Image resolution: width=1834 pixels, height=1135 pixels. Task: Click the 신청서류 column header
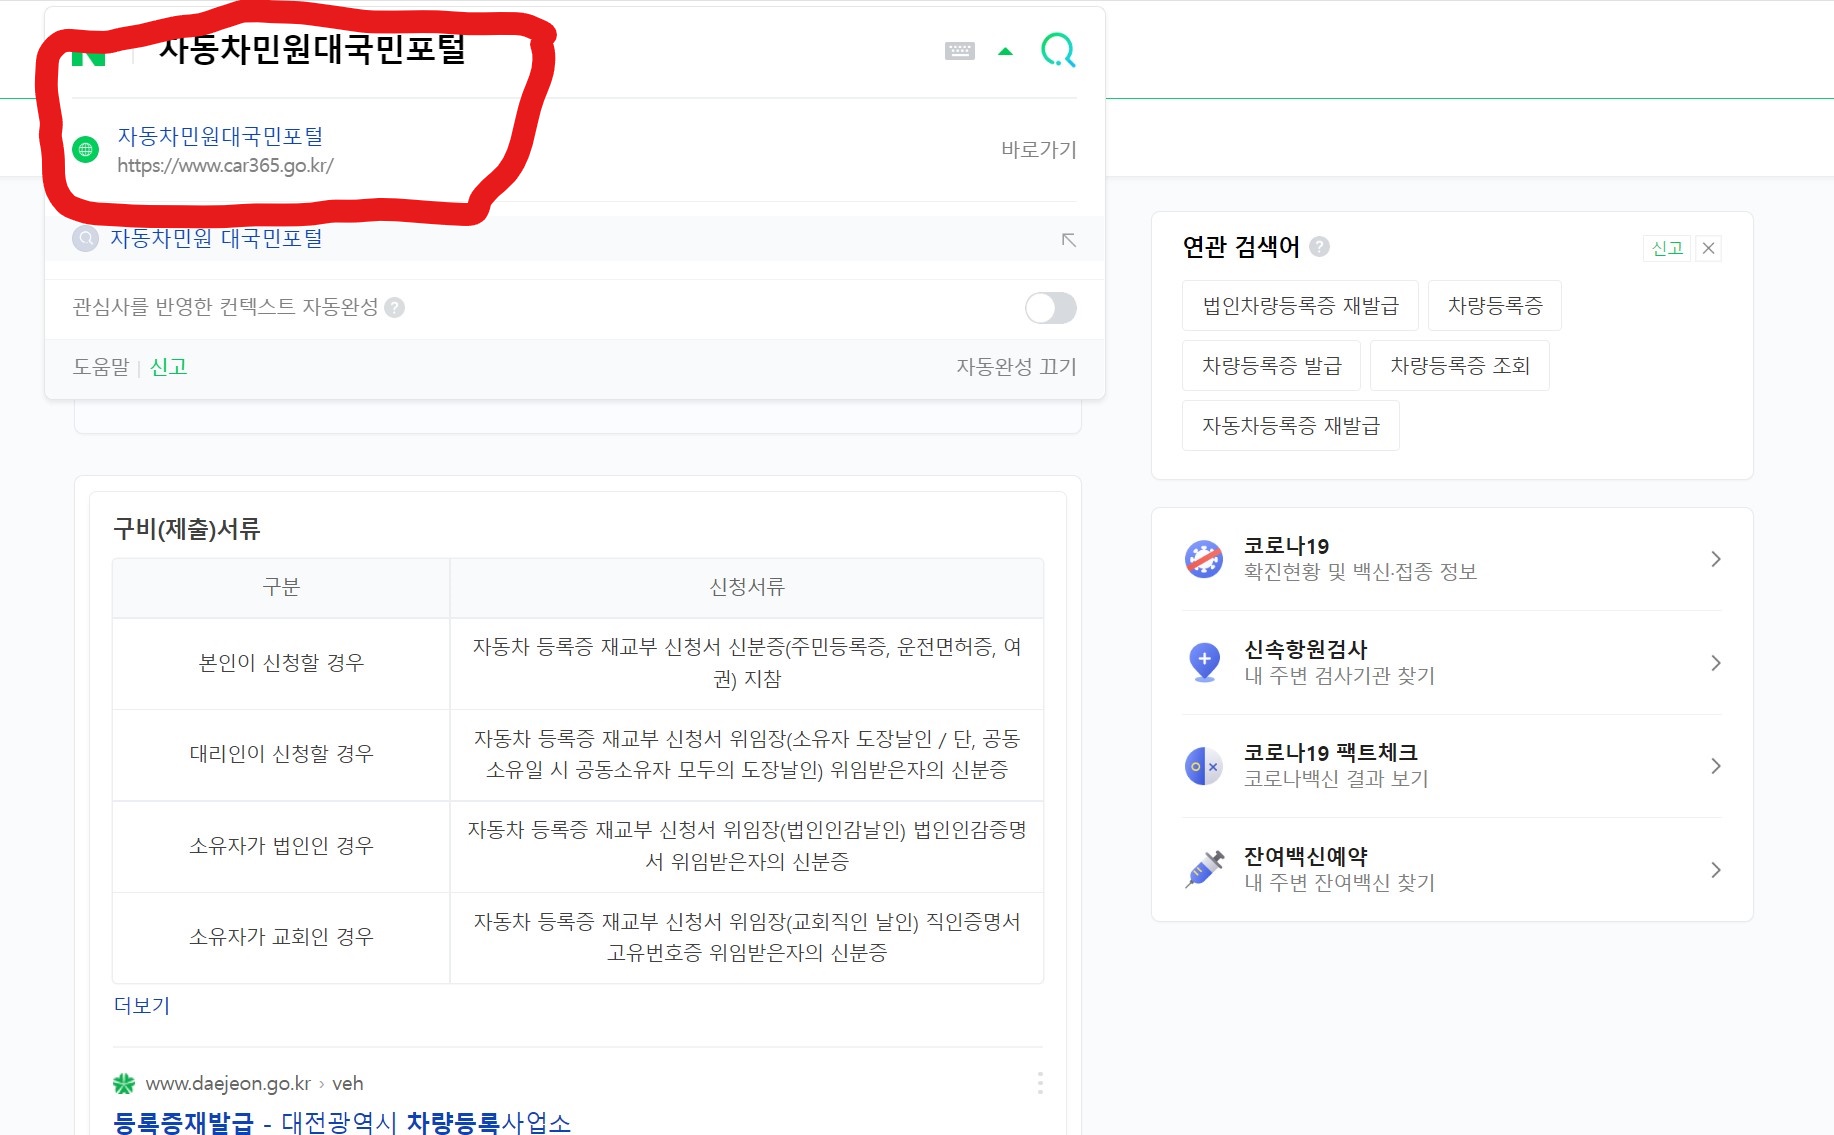(x=747, y=588)
